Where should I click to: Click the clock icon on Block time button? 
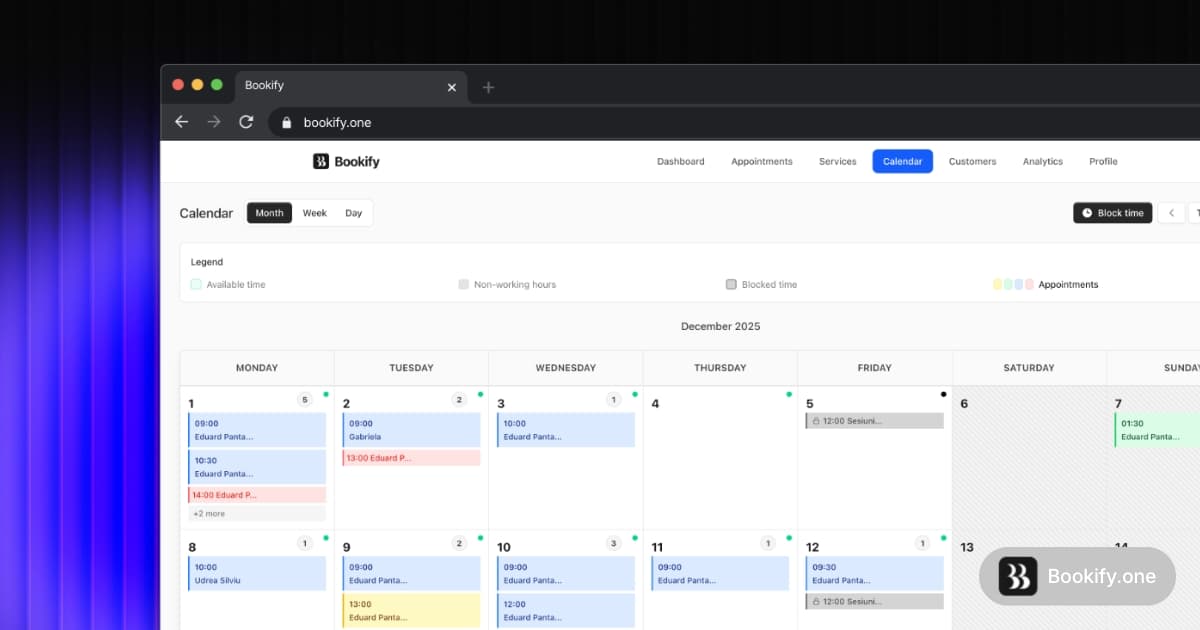(1087, 213)
